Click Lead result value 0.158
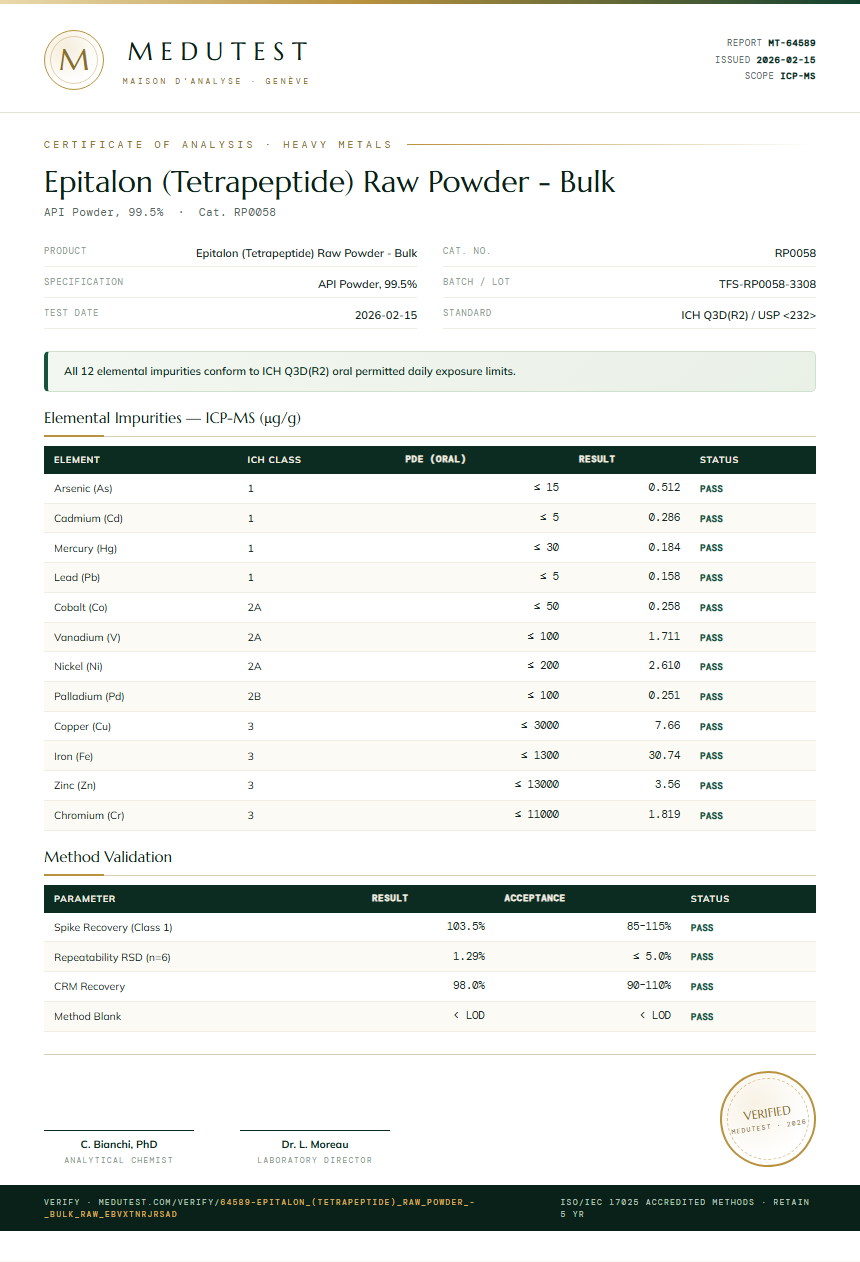The height and width of the screenshot is (1262, 860). click(x=664, y=577)
